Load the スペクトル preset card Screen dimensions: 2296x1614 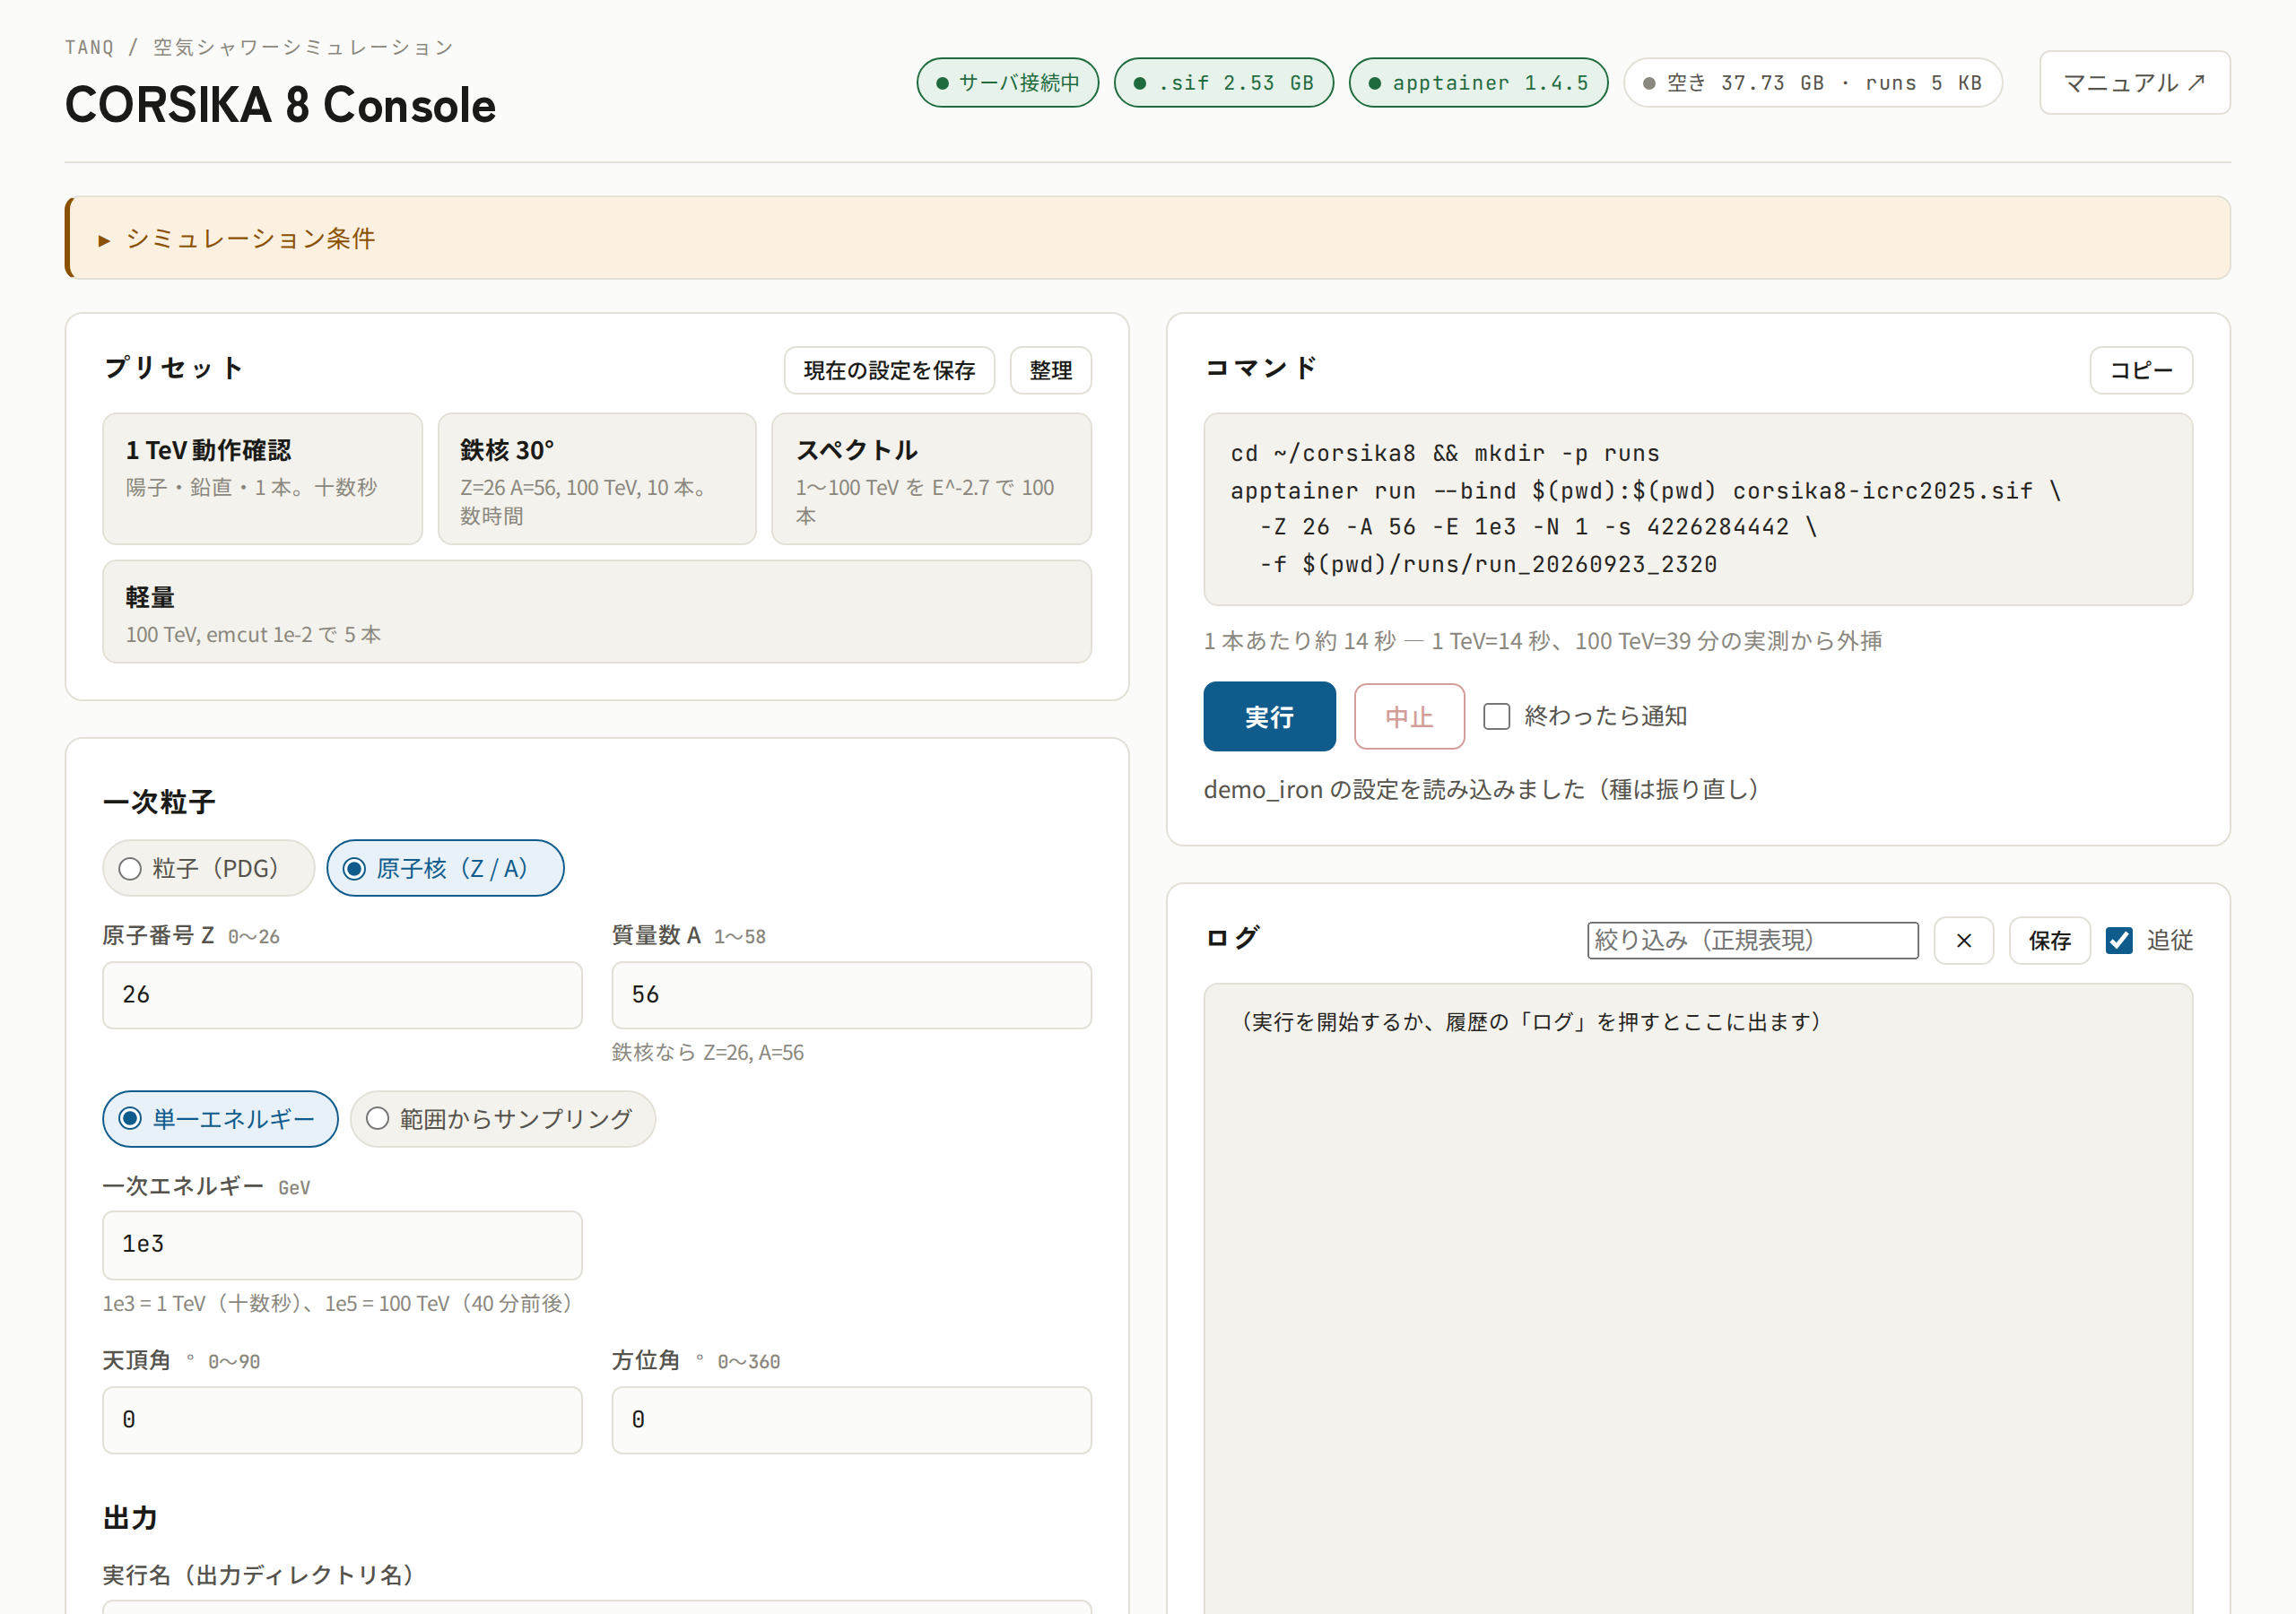tap(932, 479)
